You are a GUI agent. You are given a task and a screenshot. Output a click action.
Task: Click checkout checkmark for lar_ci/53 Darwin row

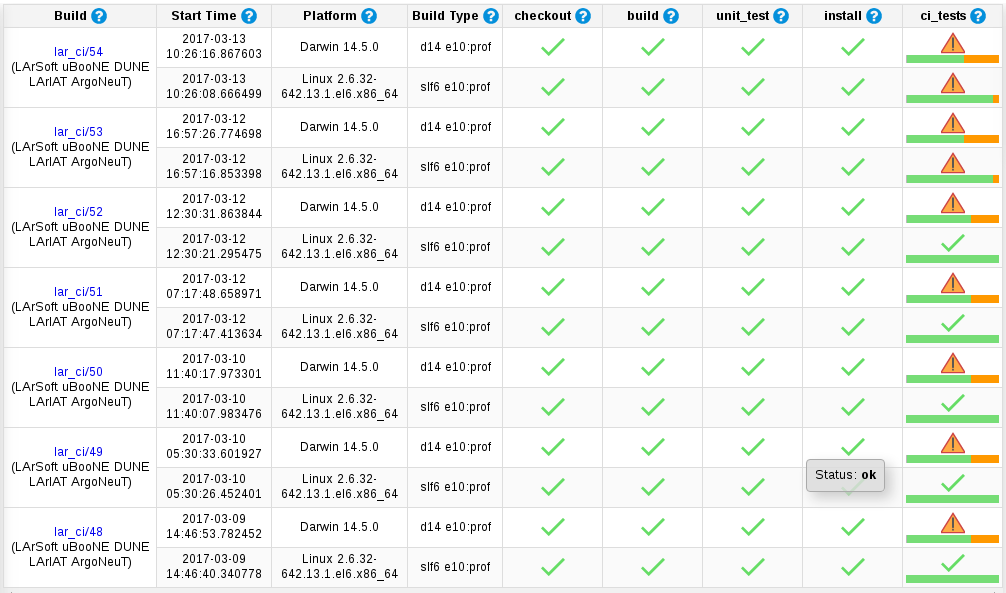(552, 127)
